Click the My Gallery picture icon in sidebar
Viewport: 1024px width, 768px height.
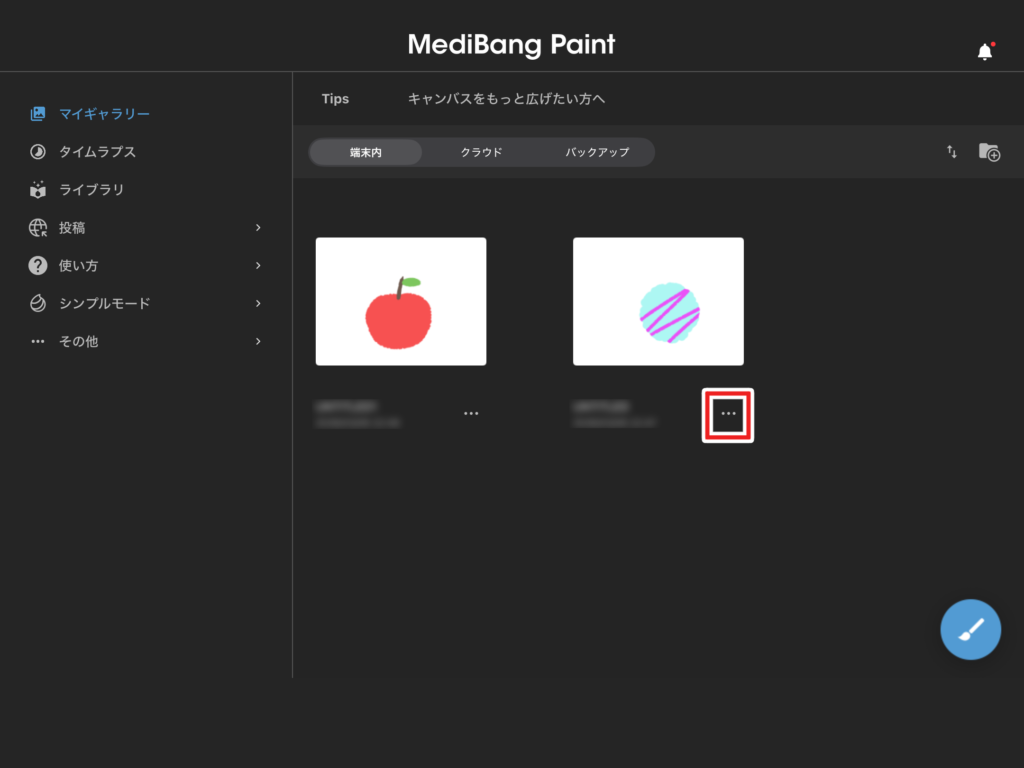click(38, 114)
